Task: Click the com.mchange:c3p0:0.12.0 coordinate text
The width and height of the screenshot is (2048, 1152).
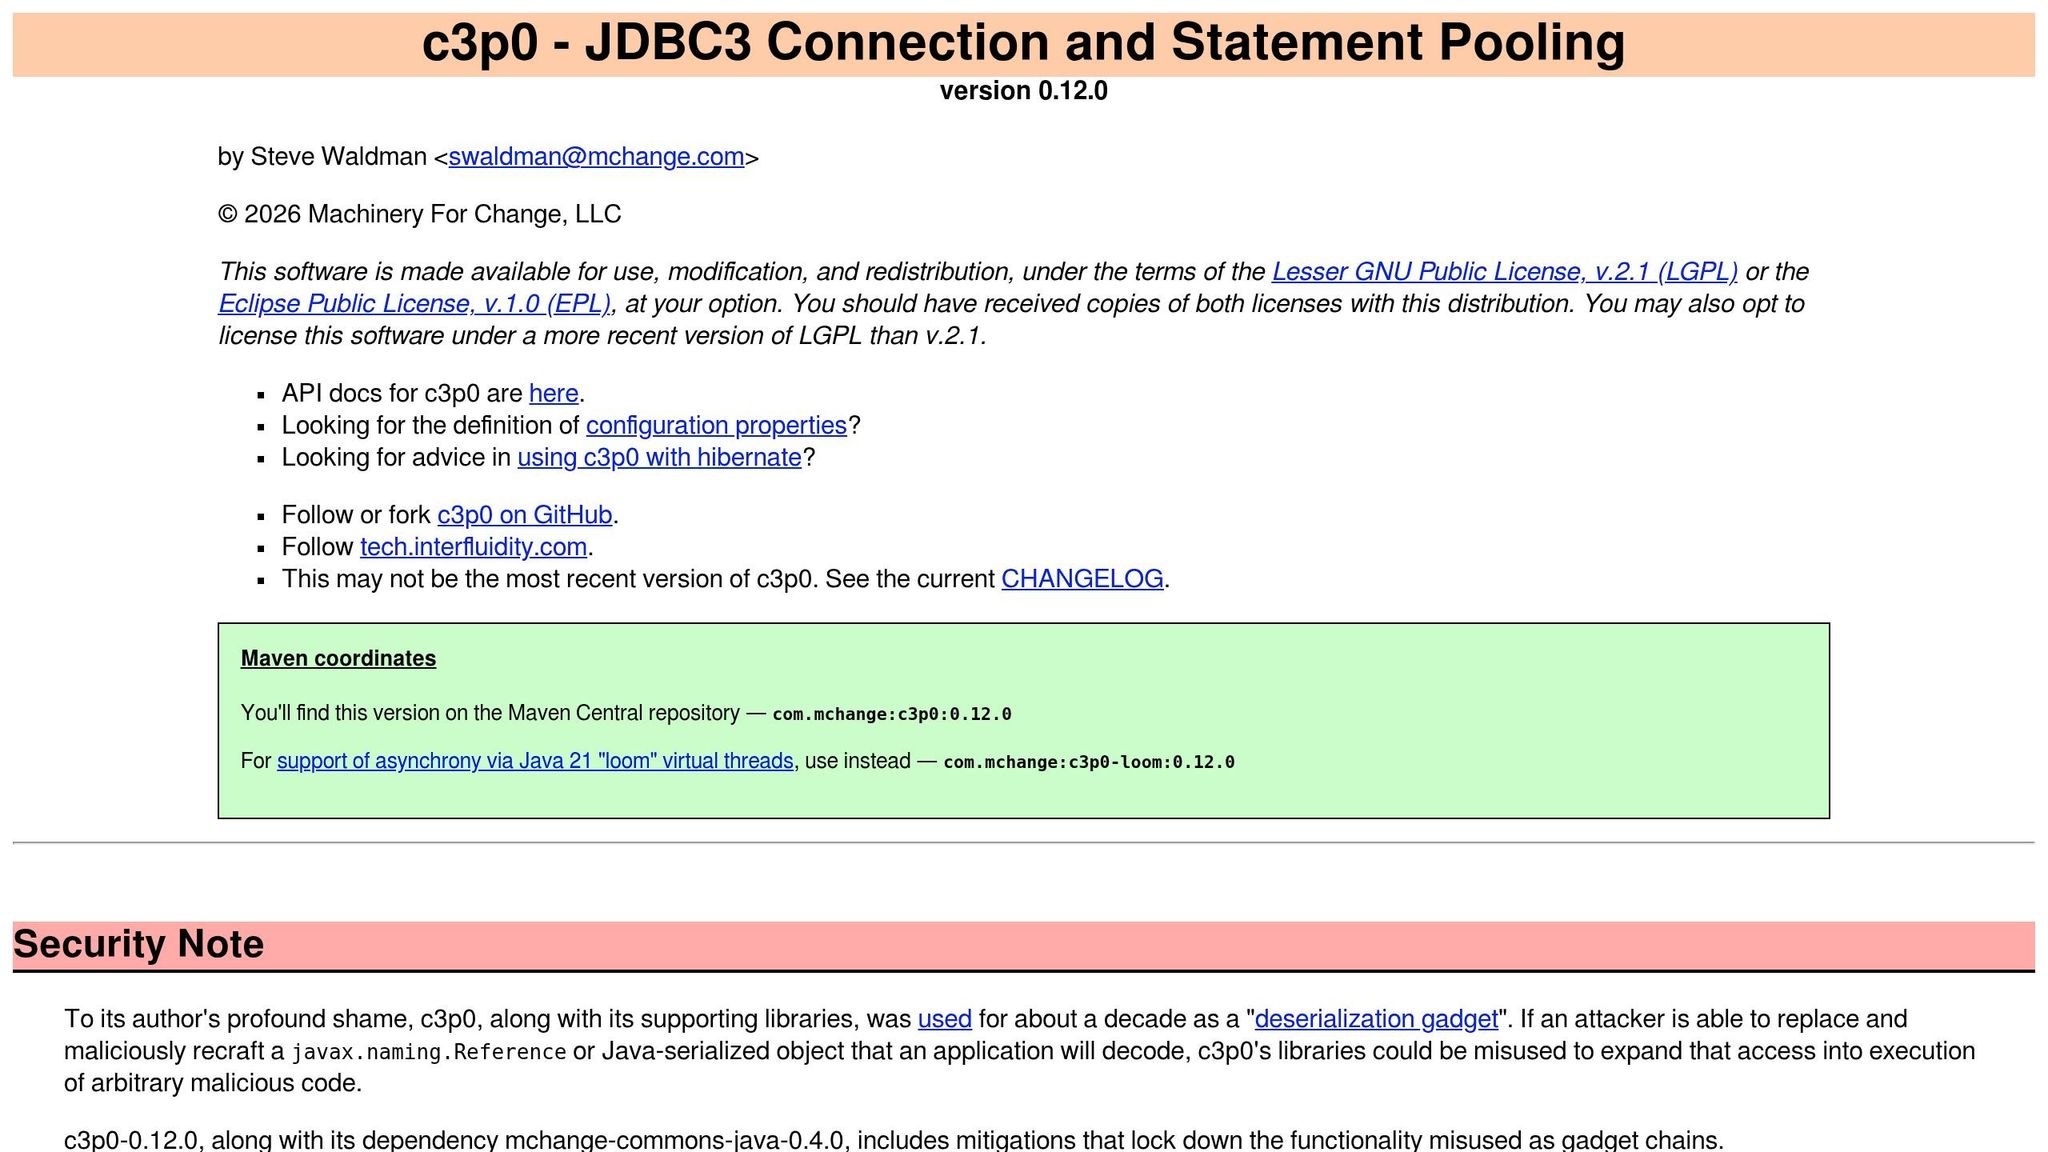Action: [891, 714]
